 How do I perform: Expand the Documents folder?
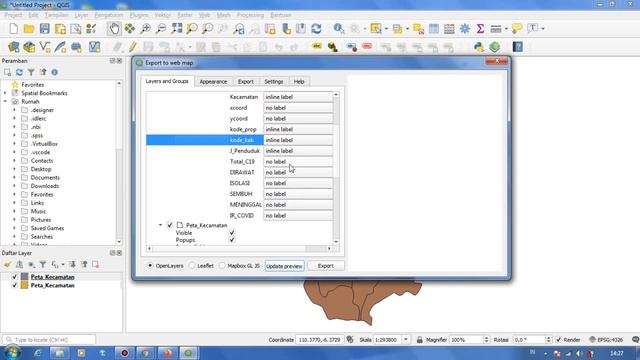tap(14, 178)
